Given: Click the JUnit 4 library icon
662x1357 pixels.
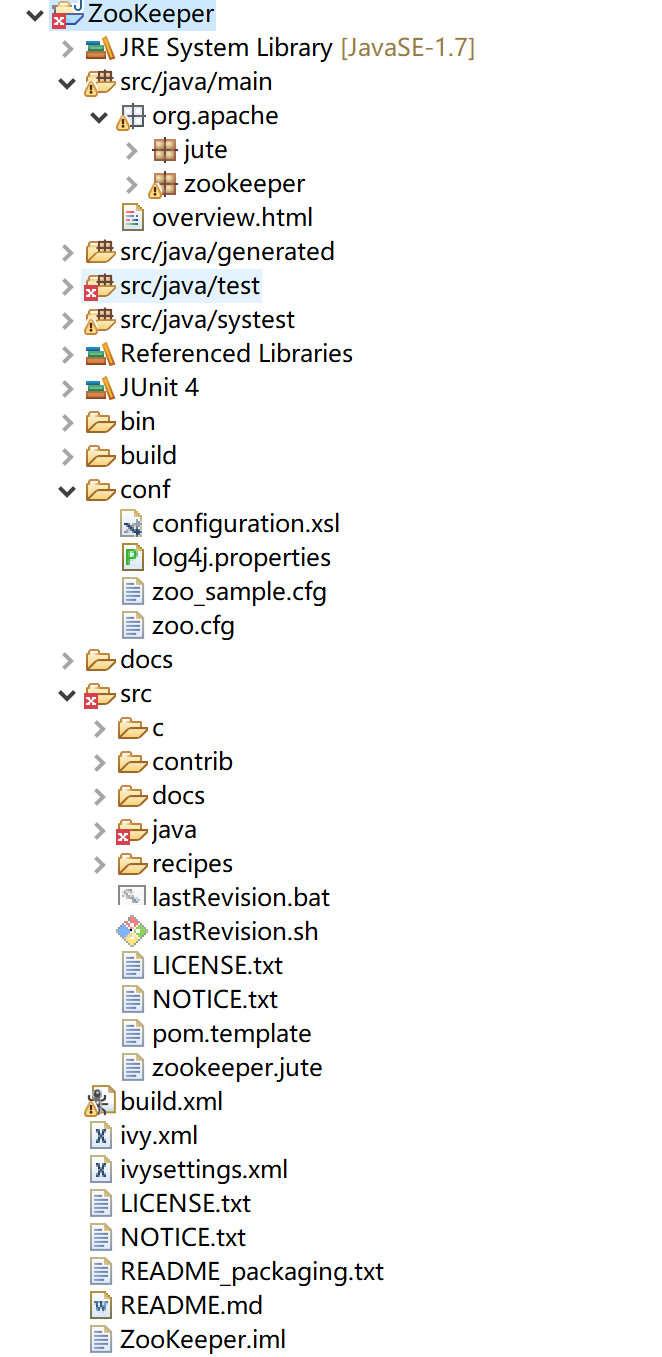Looking at the screenshot, I should click(99, 388).
